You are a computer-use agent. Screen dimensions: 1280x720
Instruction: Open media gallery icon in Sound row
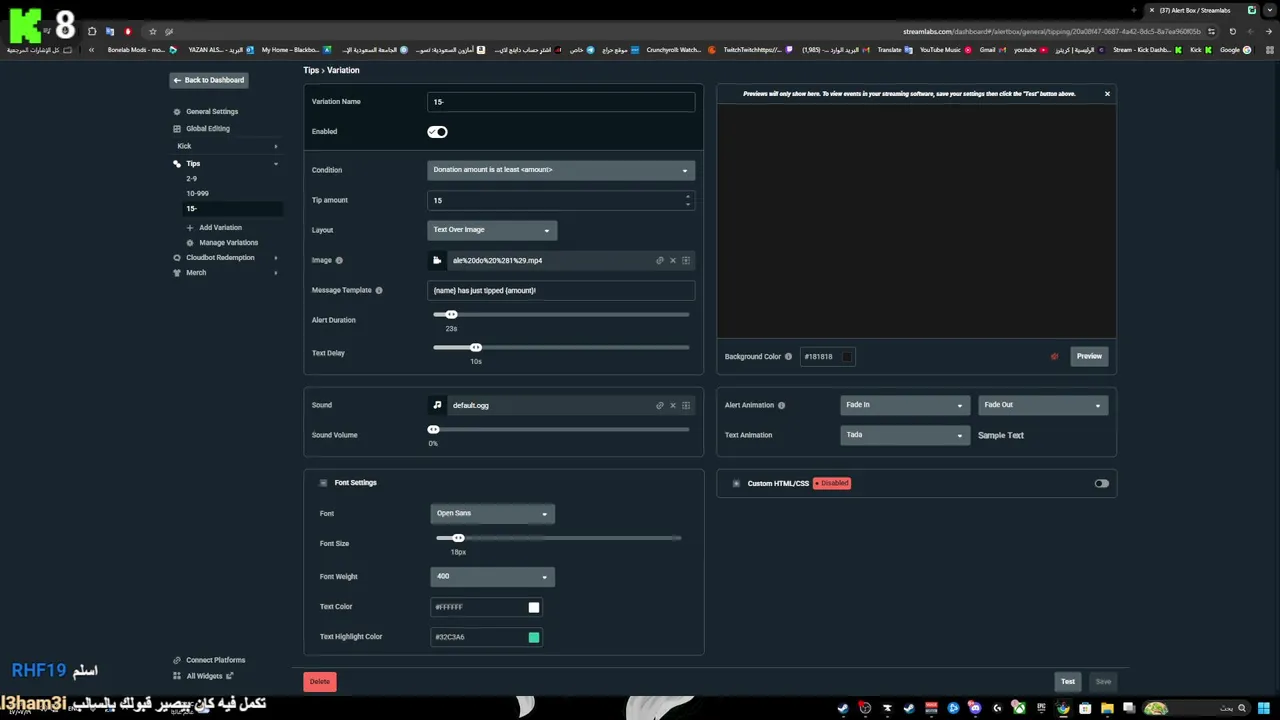pyautogui.click(x=686, y=406)
